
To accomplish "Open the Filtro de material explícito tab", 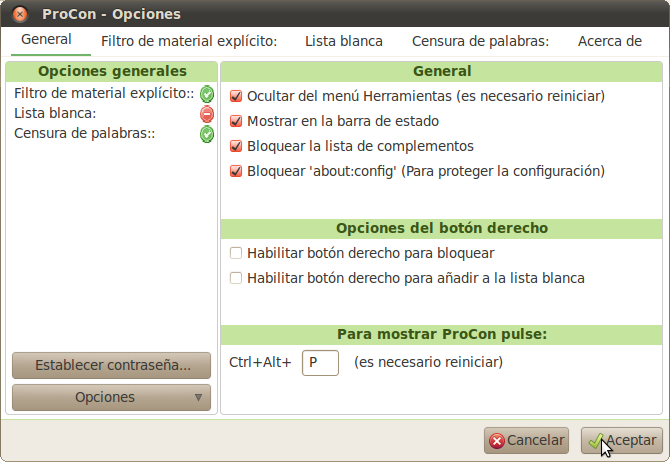I will (189, 41).
